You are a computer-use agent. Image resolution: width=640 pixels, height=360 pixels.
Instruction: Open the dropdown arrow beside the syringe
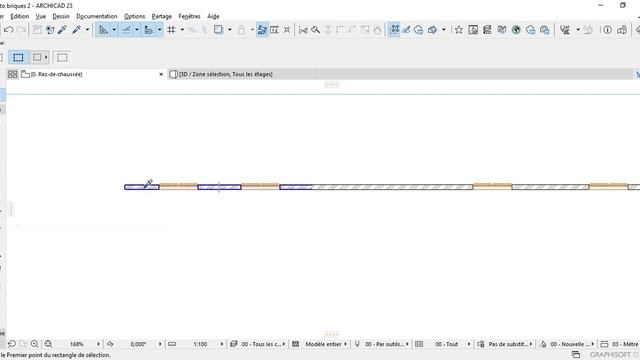point(87,30)
